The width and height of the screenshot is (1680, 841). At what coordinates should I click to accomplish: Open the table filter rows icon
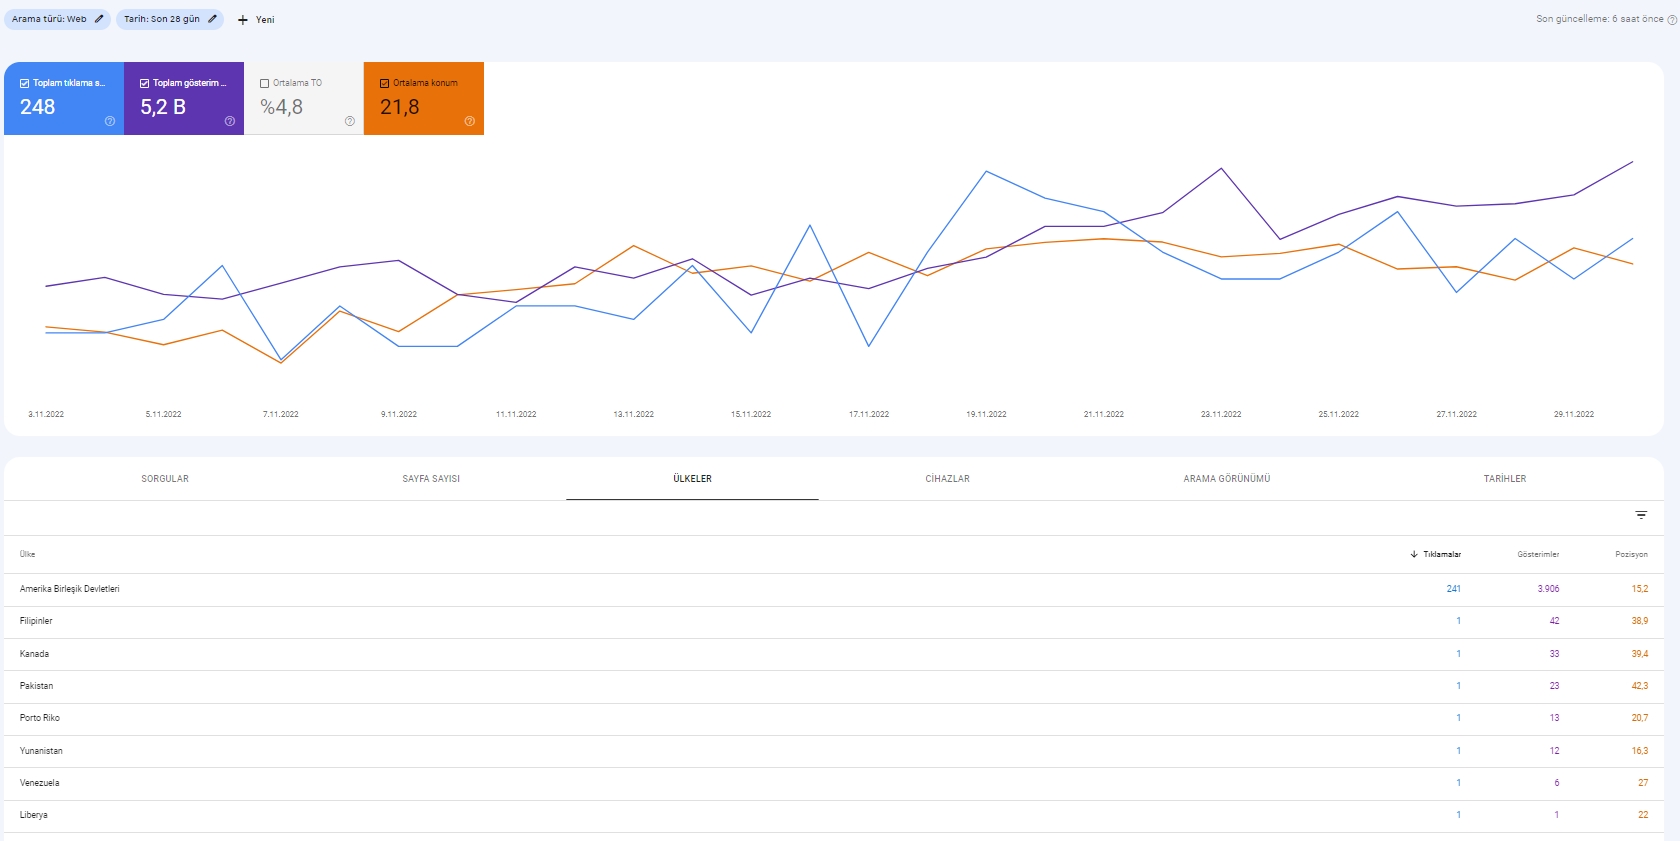(x=1641, y=515)
